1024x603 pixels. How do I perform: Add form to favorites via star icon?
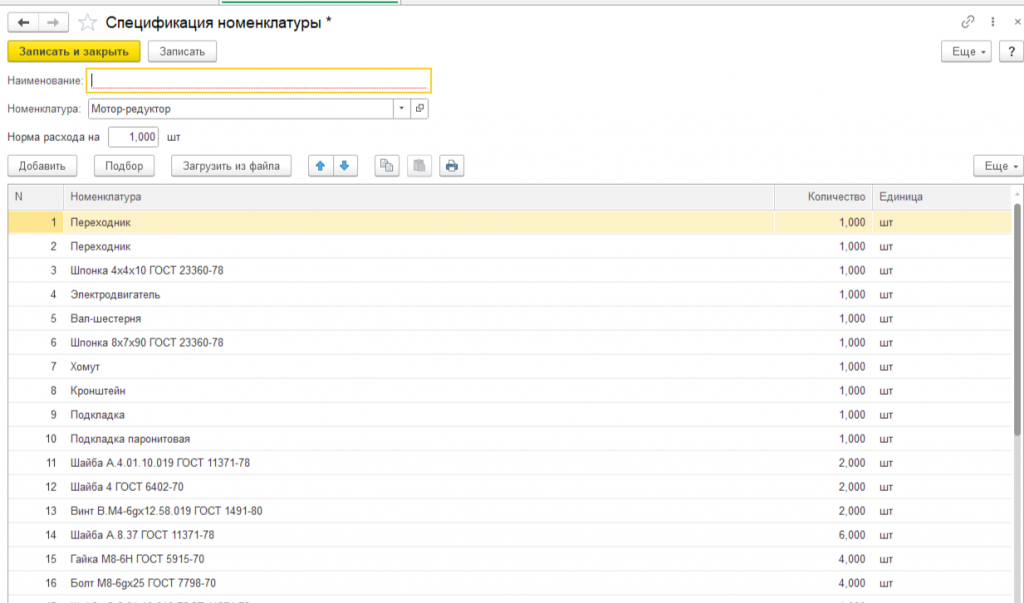click(88, 23)
